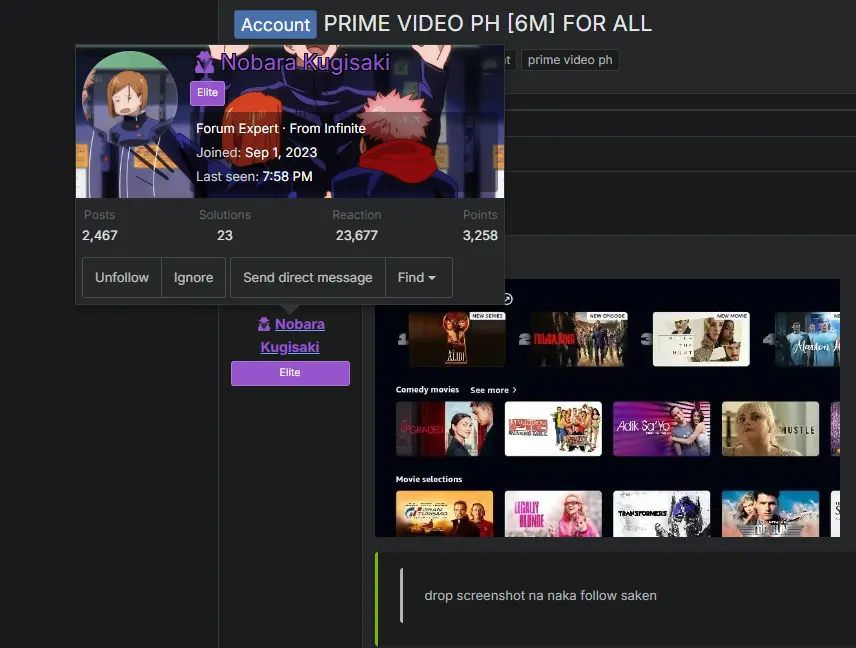This screenshot has width=856, height=648.
Task: Open the white comedy thumbnail next to Upgraded
Action: (553, 429)
